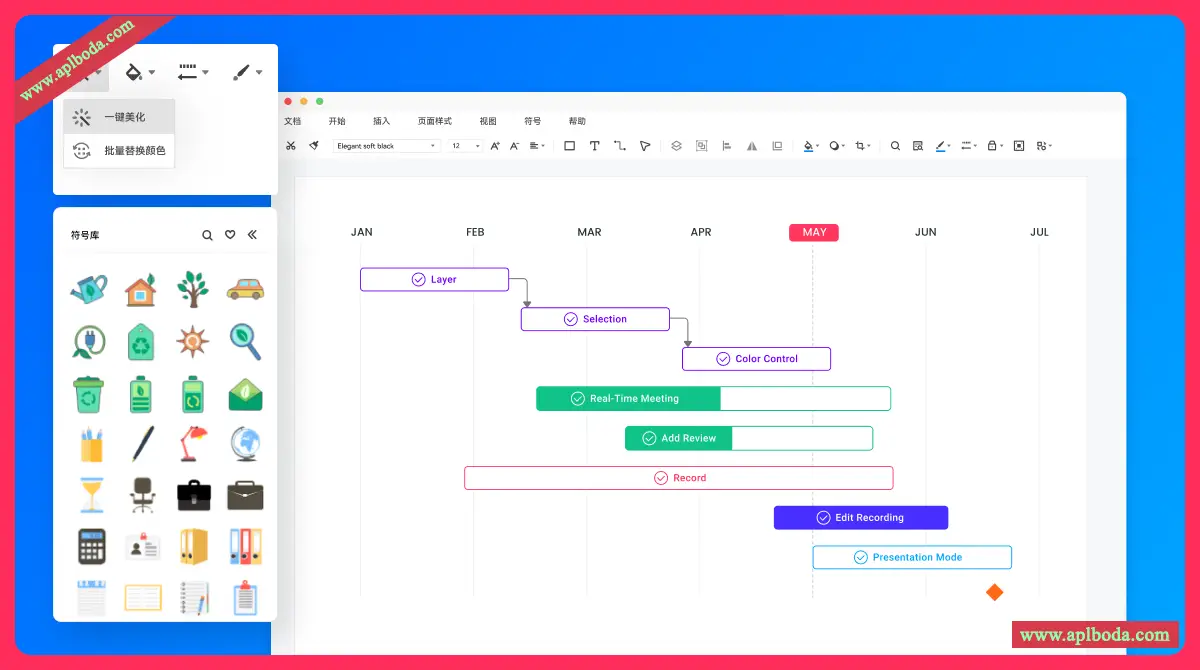Open toolbar fill color bucket picker
Image resolution: width=1200 pixels, height=670 pixels.
(x=811, y=146)
